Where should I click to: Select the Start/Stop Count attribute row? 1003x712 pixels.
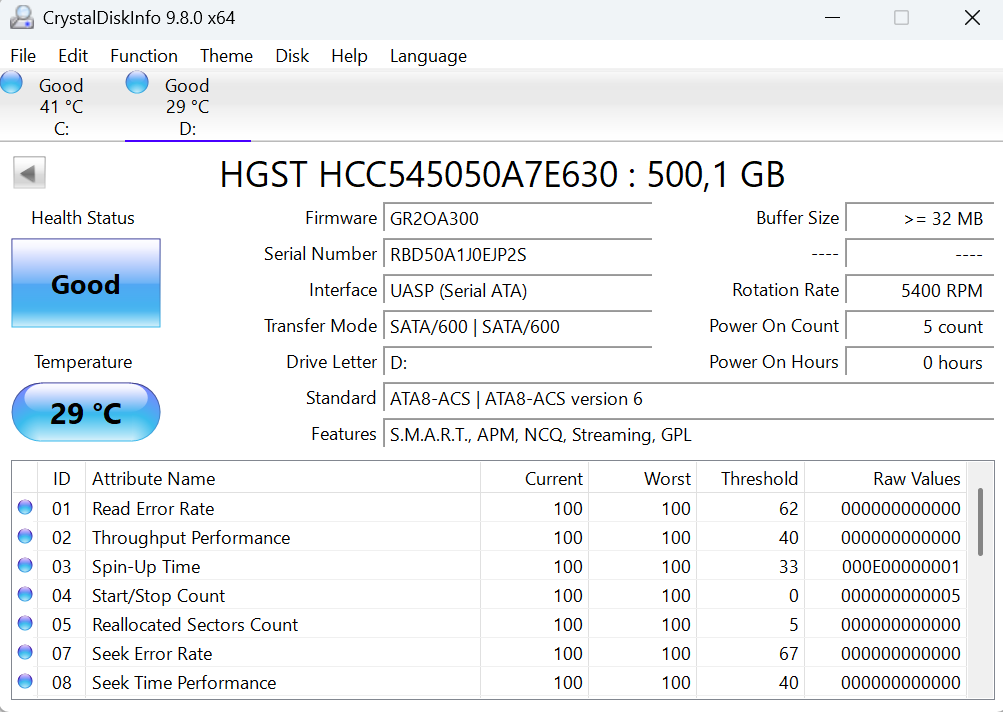coord(489,596)
